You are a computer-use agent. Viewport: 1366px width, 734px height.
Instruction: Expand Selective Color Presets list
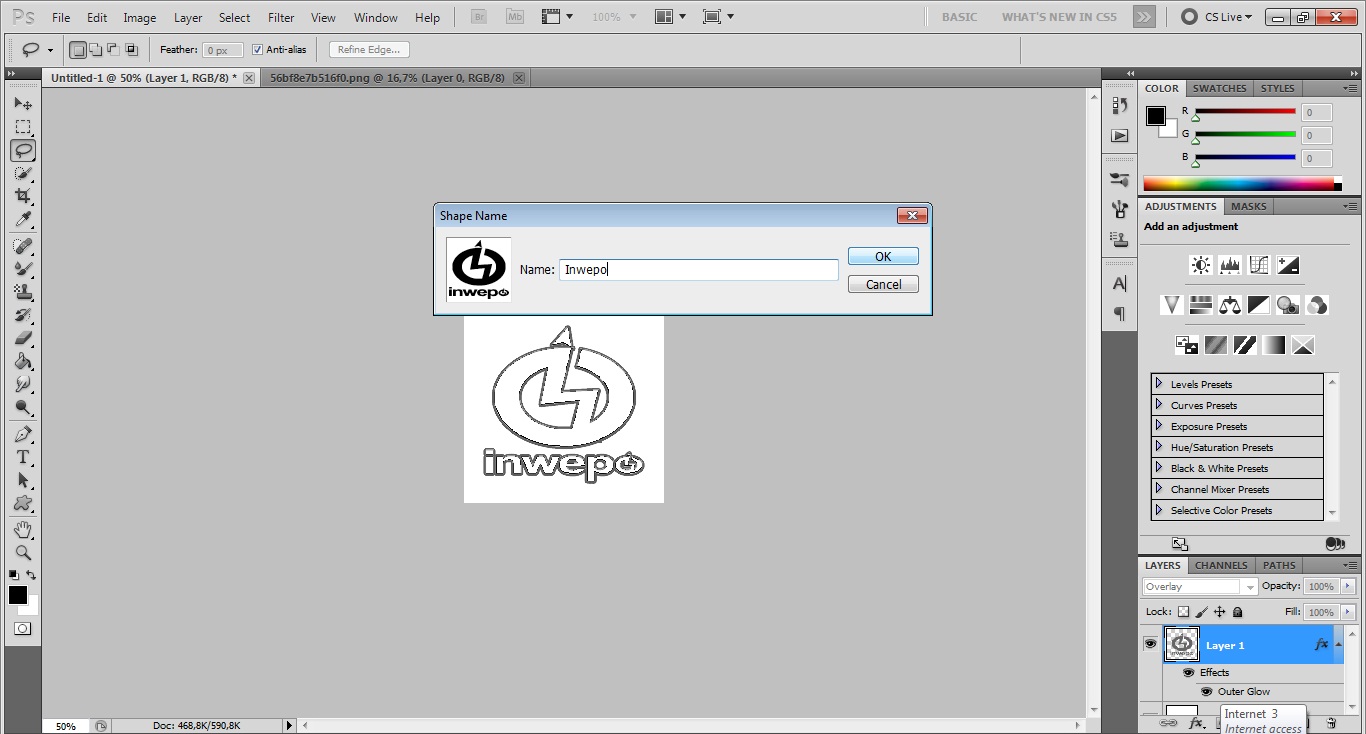click(x=1159, y=510)
